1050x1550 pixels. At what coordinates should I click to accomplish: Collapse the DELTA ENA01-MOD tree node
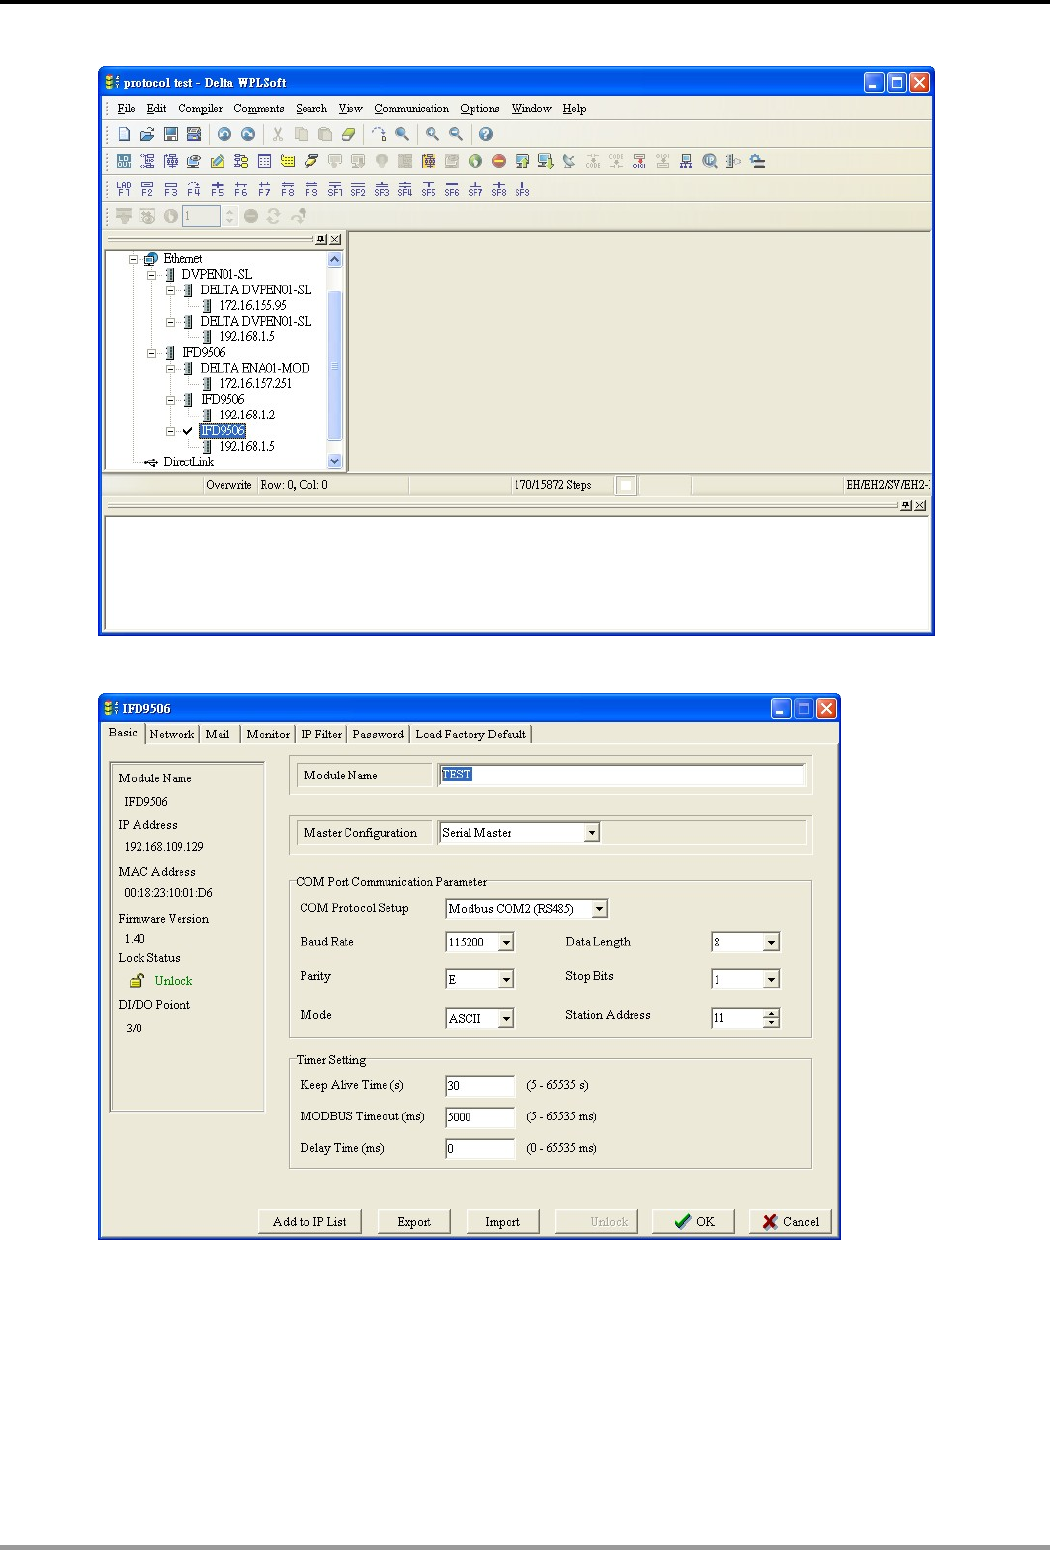click(x=171, y=368)
